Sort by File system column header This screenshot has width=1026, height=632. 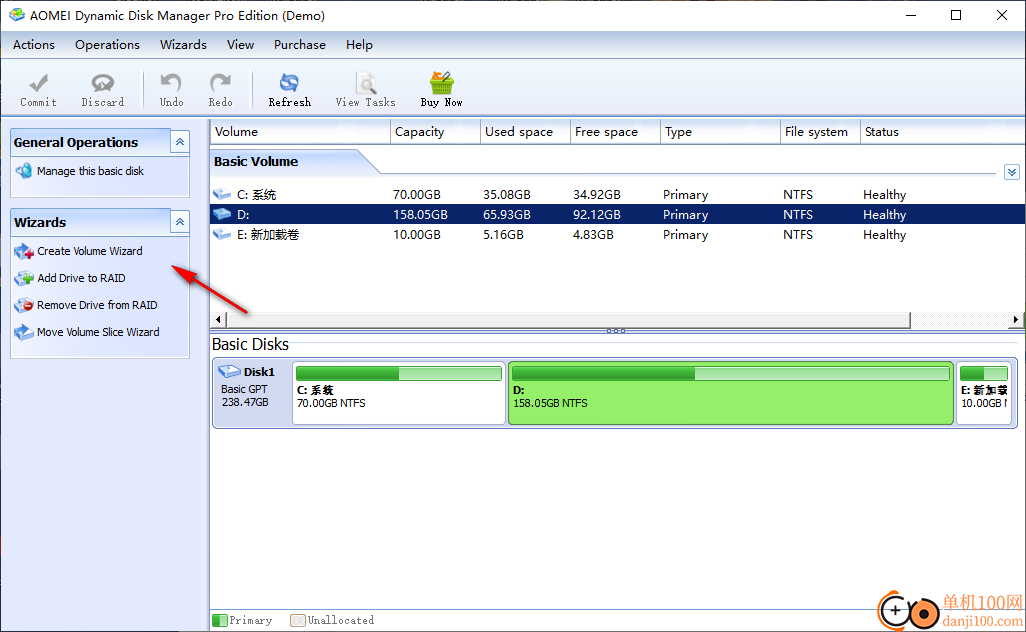tap(821, 132)
